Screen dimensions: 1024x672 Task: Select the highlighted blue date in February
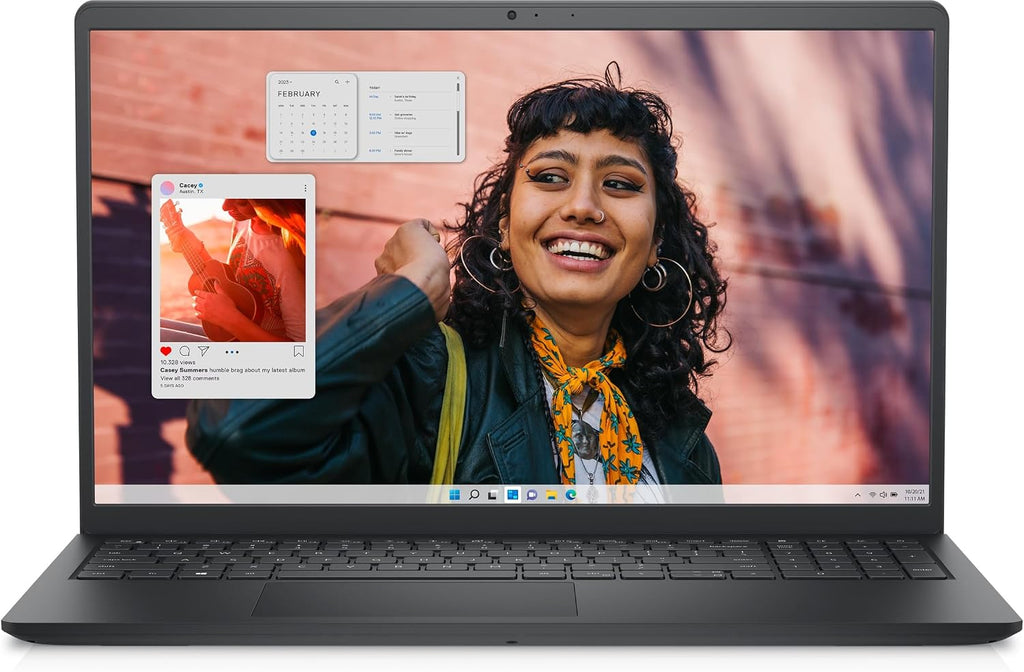[313, 133]
